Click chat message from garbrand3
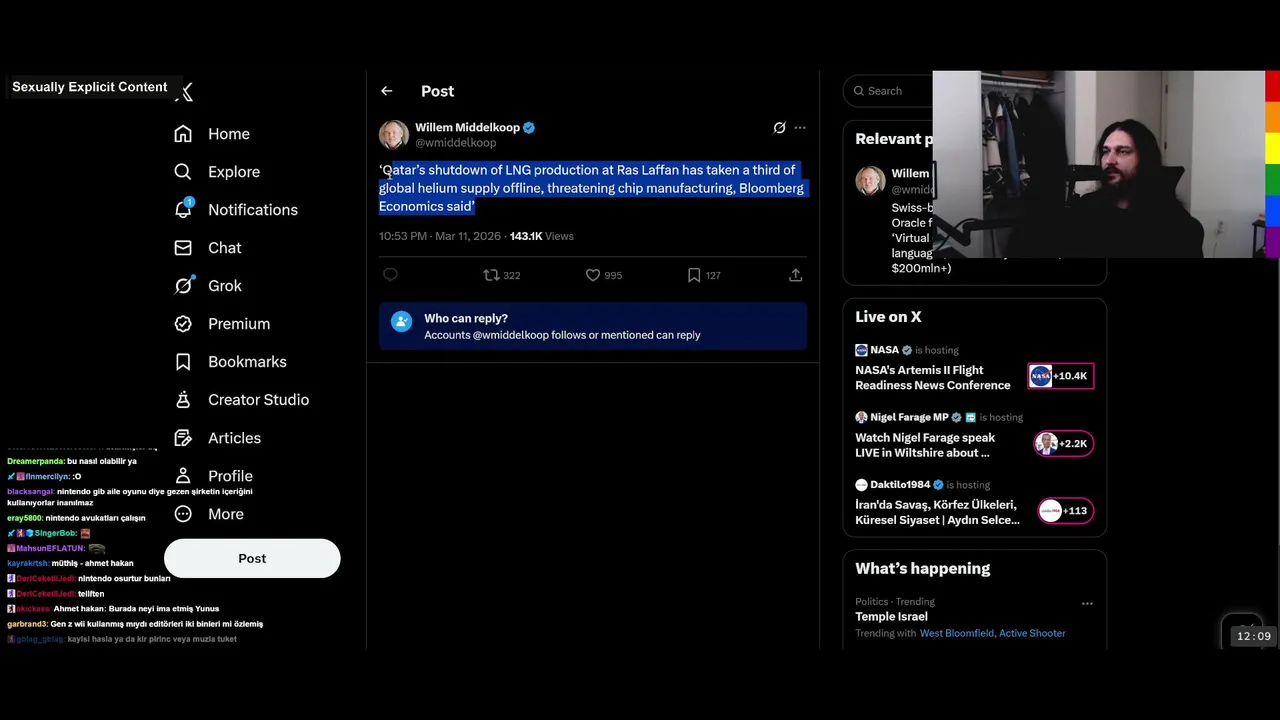The height and width of the screenshot is (720, 1280). pyautogui.click(x=135, y=624)
